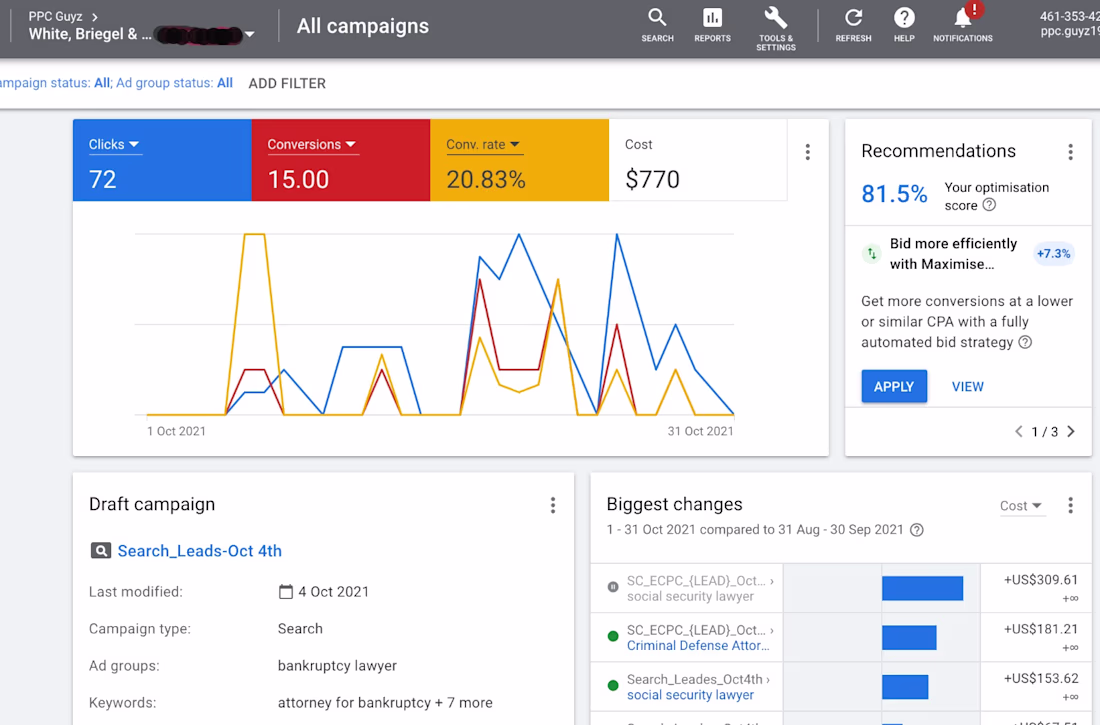Go to previous recommendation arrow
1100x725 pixels.
1019,432
